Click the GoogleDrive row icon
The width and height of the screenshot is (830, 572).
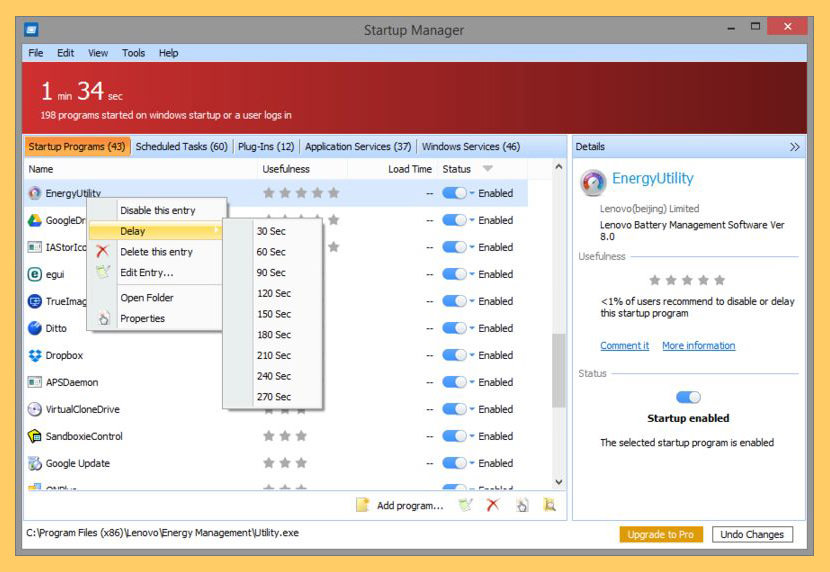click(34, 220)
